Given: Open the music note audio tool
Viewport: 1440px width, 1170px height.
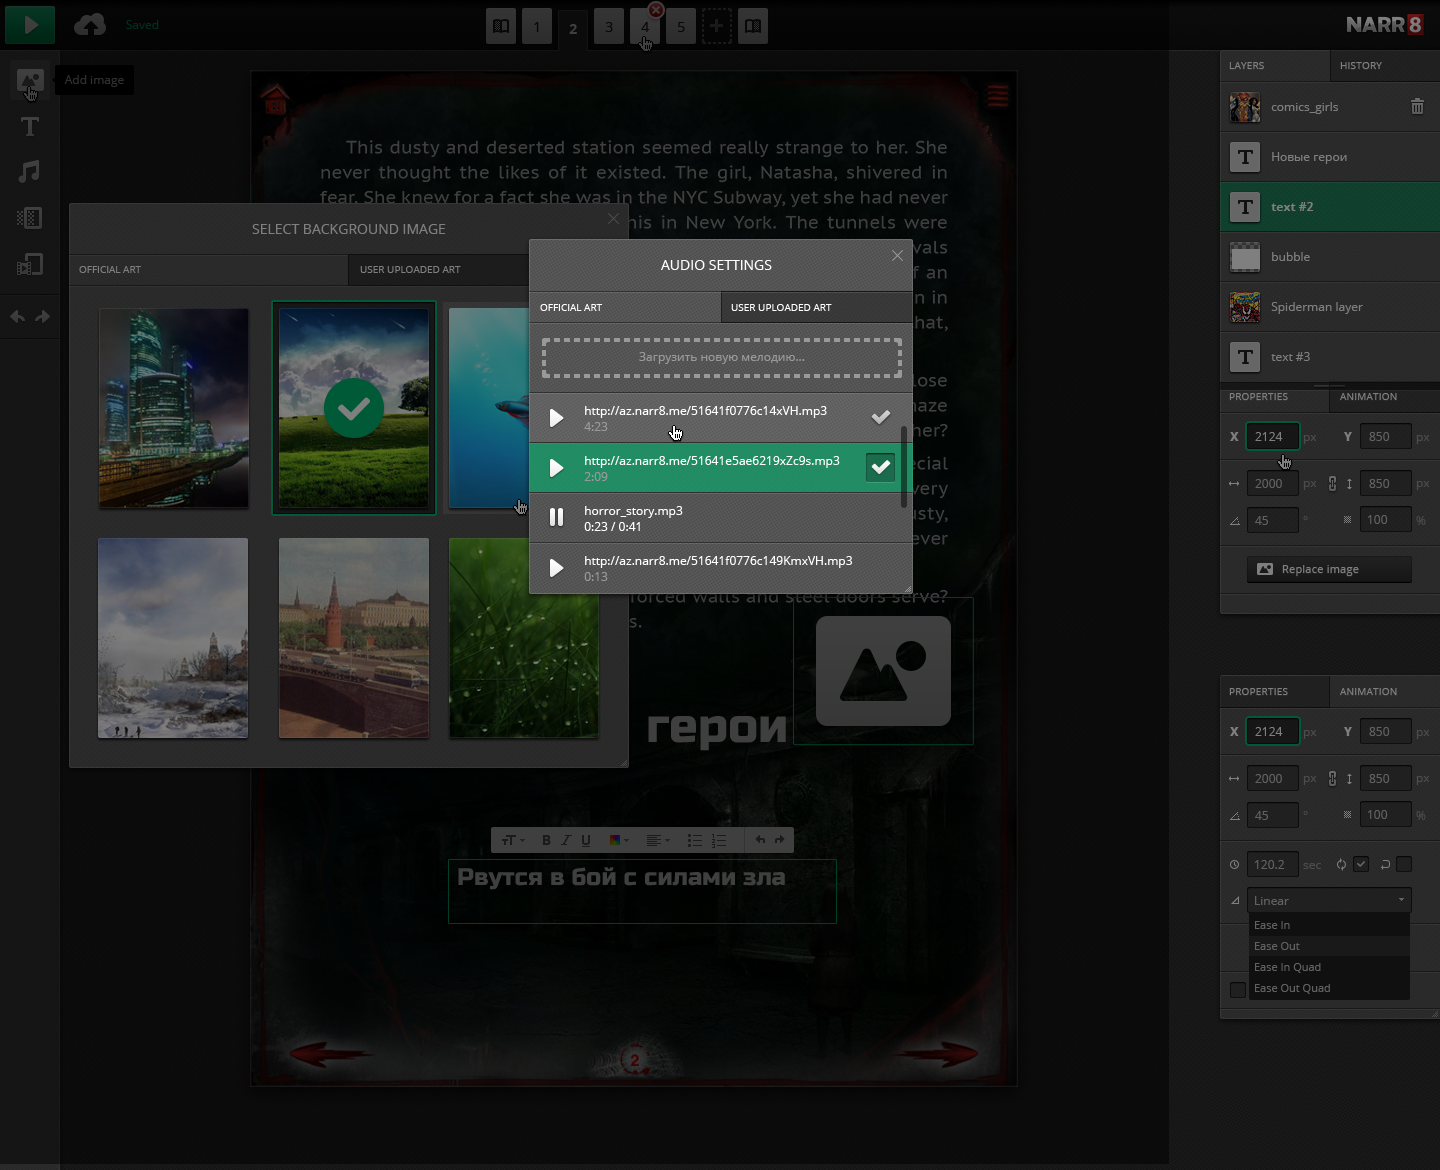Looking at the screenshot, I should pos(30,172).
